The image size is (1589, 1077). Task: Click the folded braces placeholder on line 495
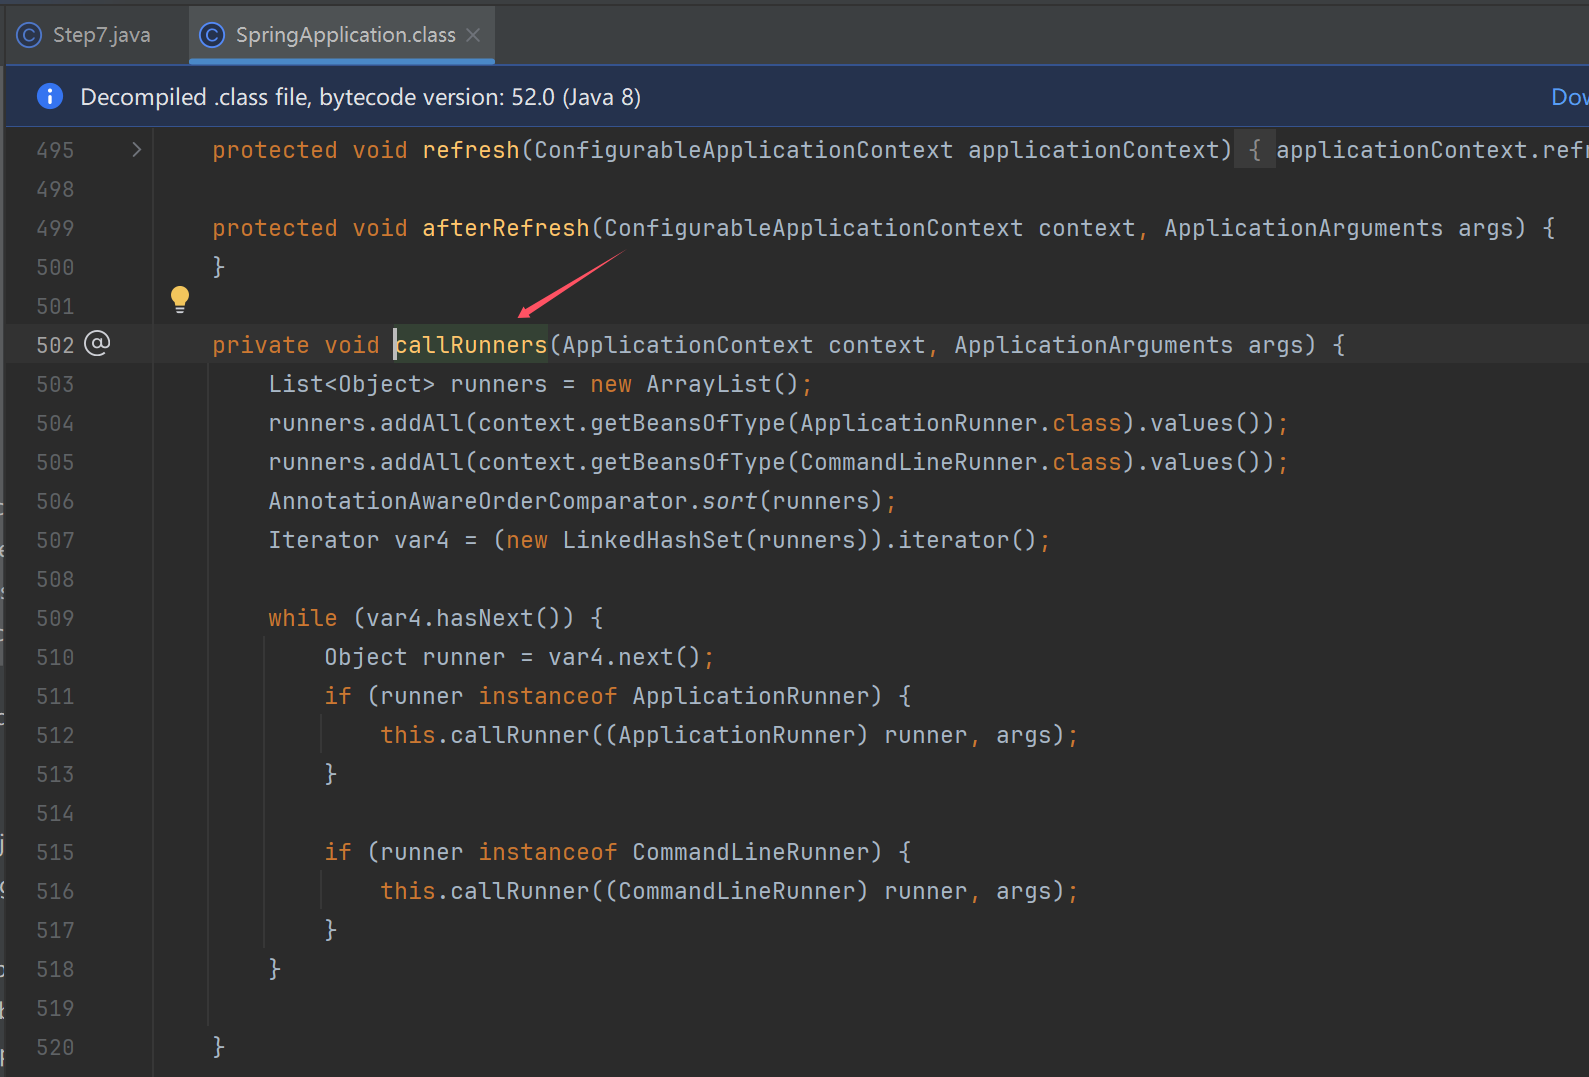pos(1254,150)
